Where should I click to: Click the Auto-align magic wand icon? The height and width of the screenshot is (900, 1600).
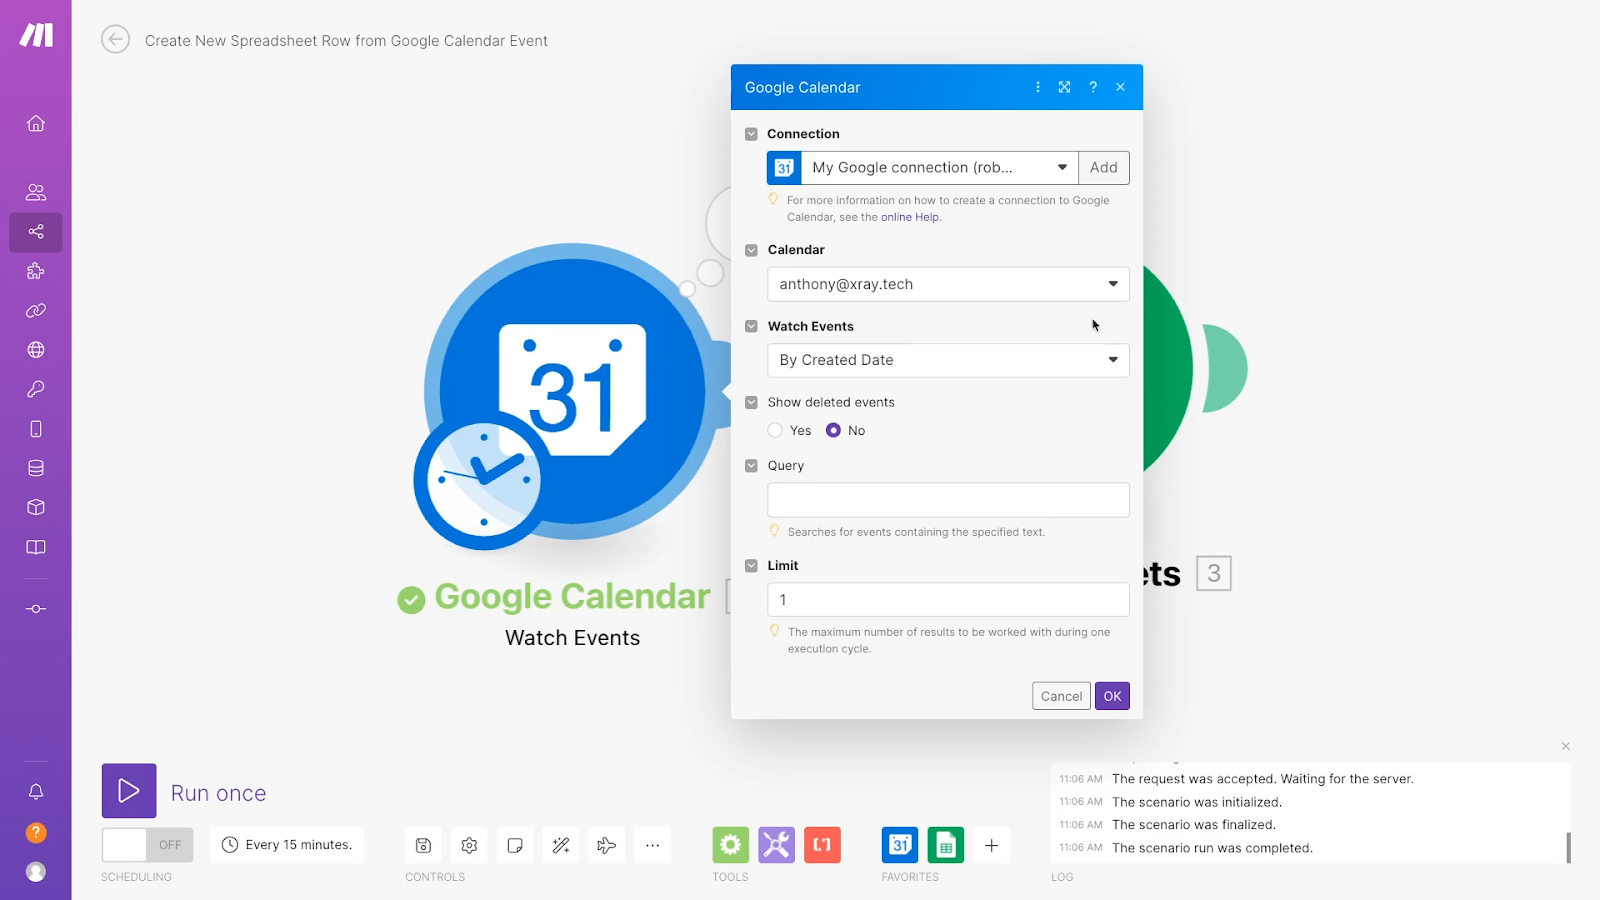[x=561, y=845]
